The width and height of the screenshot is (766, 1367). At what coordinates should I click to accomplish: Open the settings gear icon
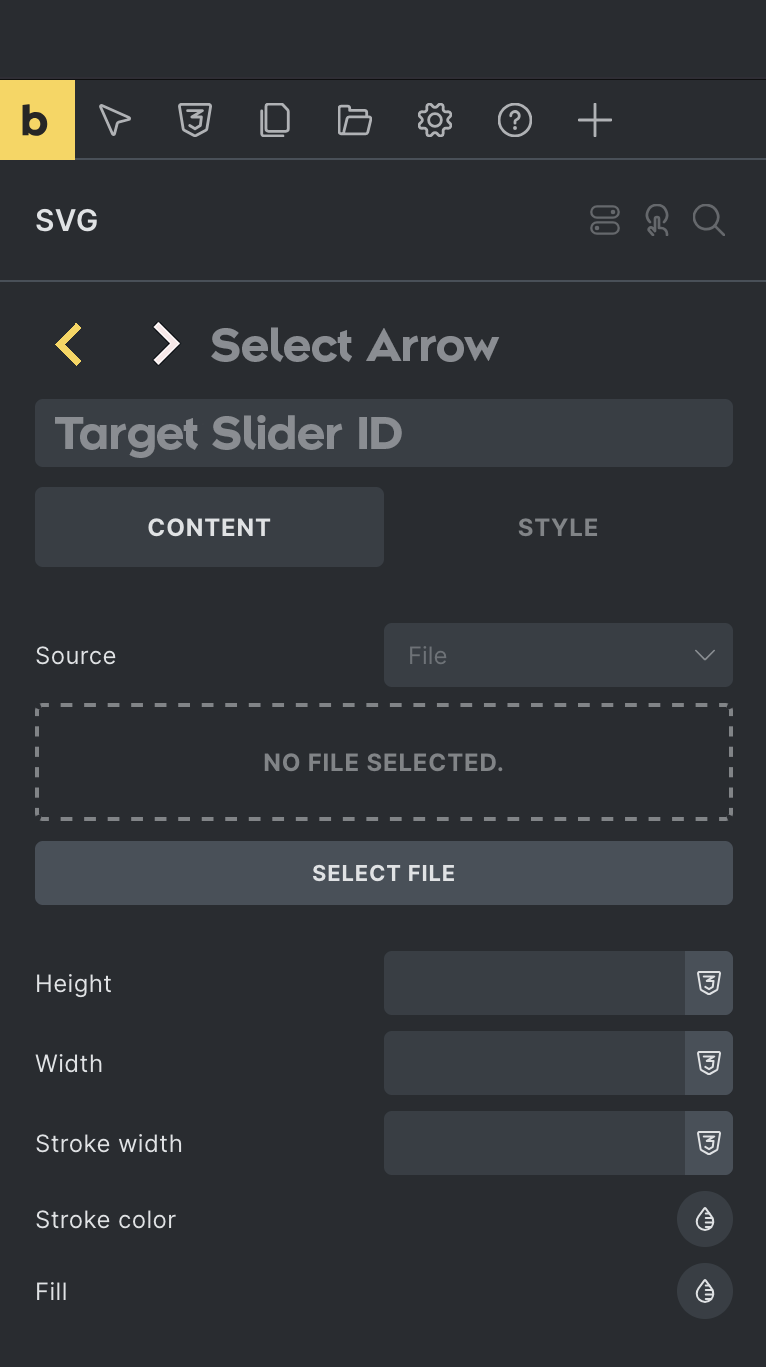coord(434,119)
